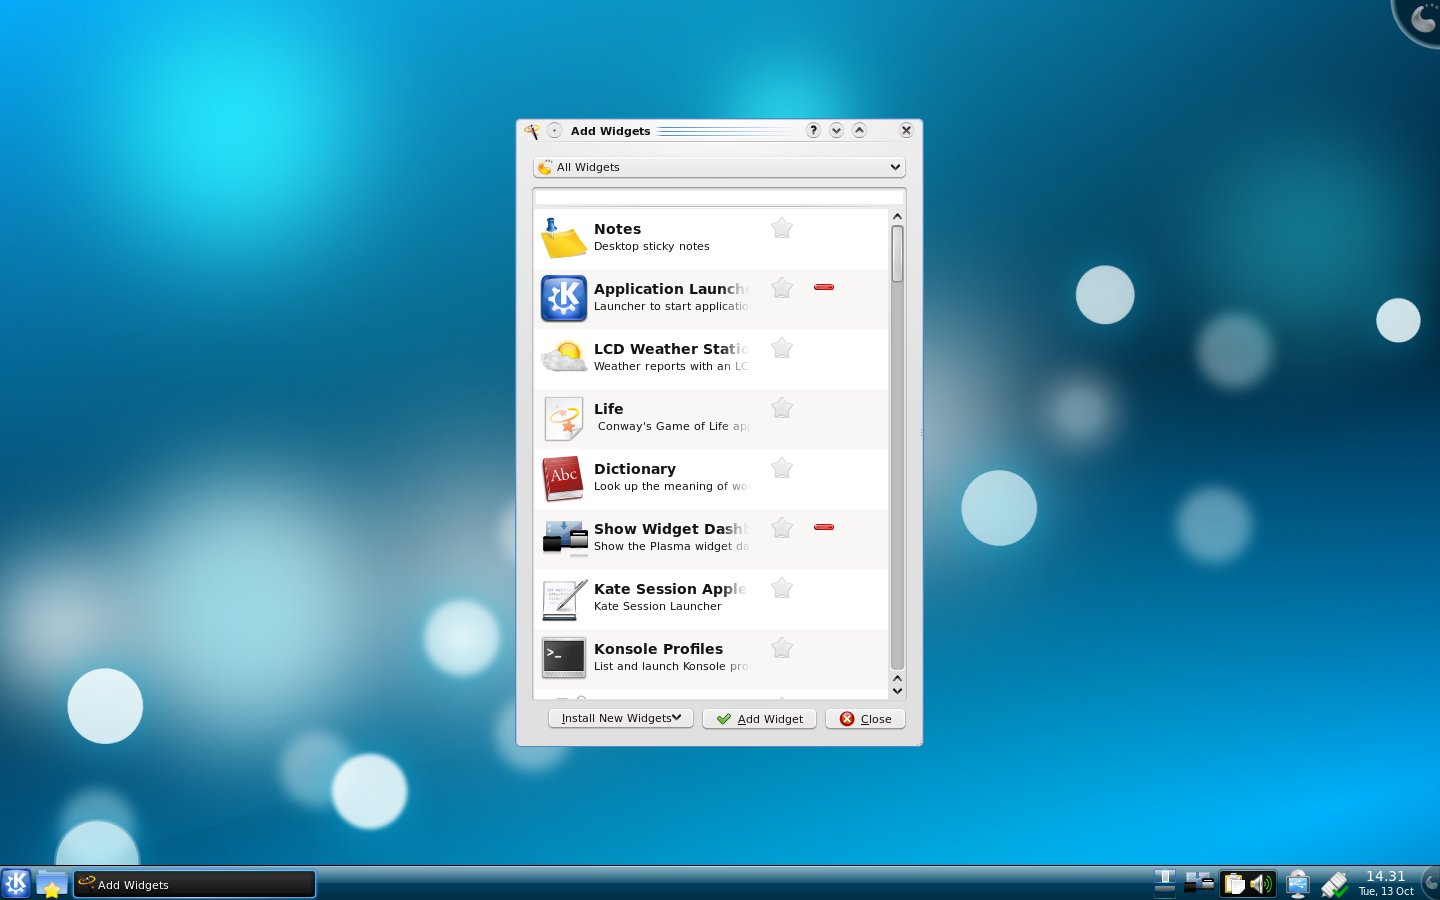Click the star rating beside Notes
1440x900 pixels.
coord(781,228)
